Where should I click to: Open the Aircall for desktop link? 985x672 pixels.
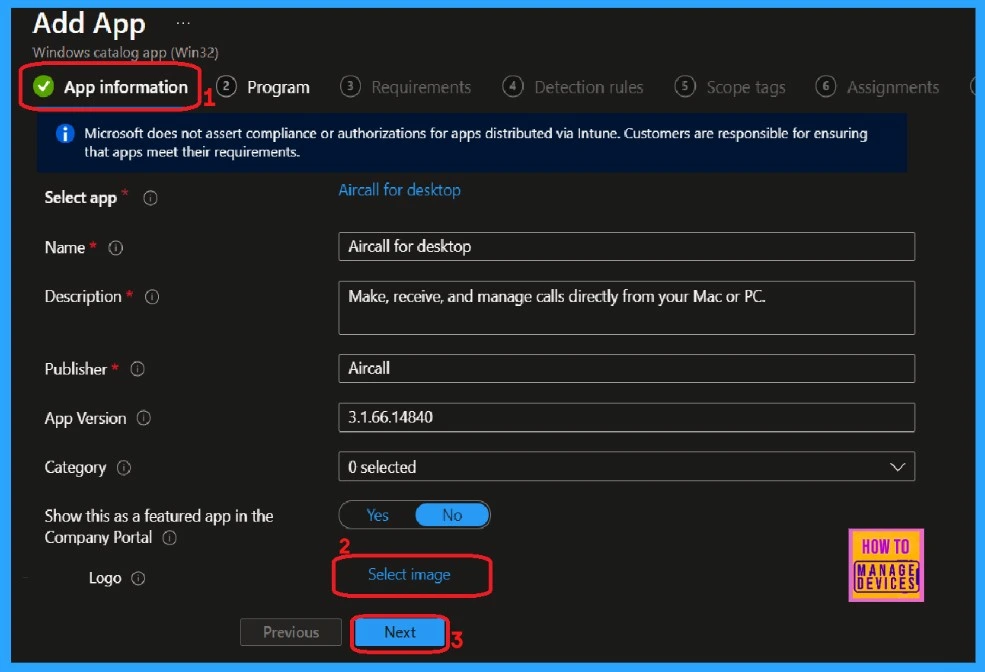(x=400, y=190)
